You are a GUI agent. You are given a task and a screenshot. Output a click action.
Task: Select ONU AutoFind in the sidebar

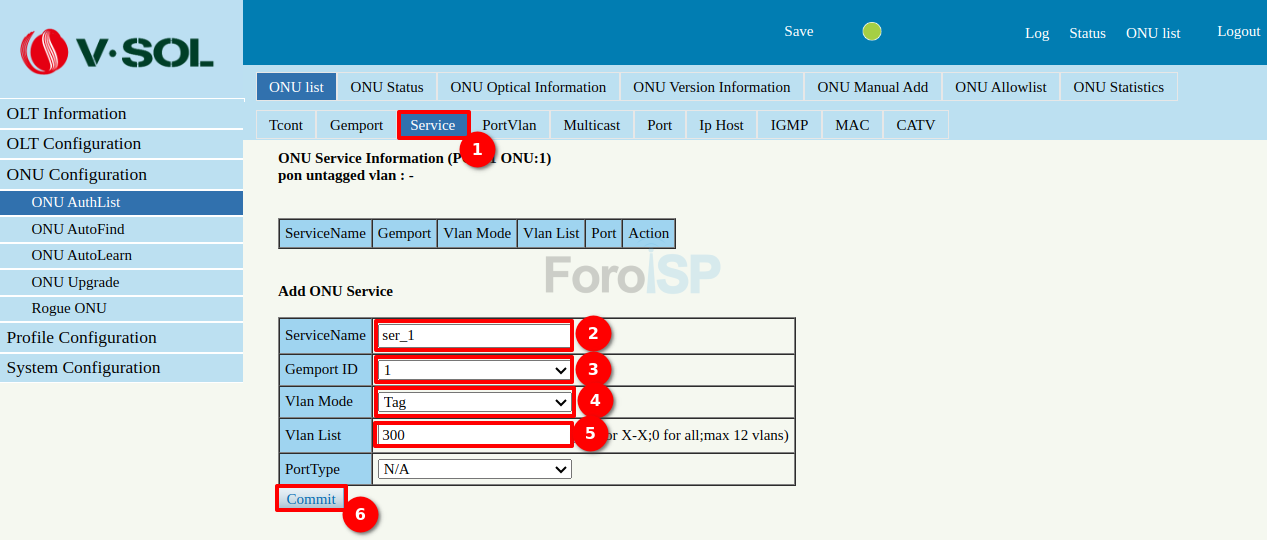click(78, 229)
